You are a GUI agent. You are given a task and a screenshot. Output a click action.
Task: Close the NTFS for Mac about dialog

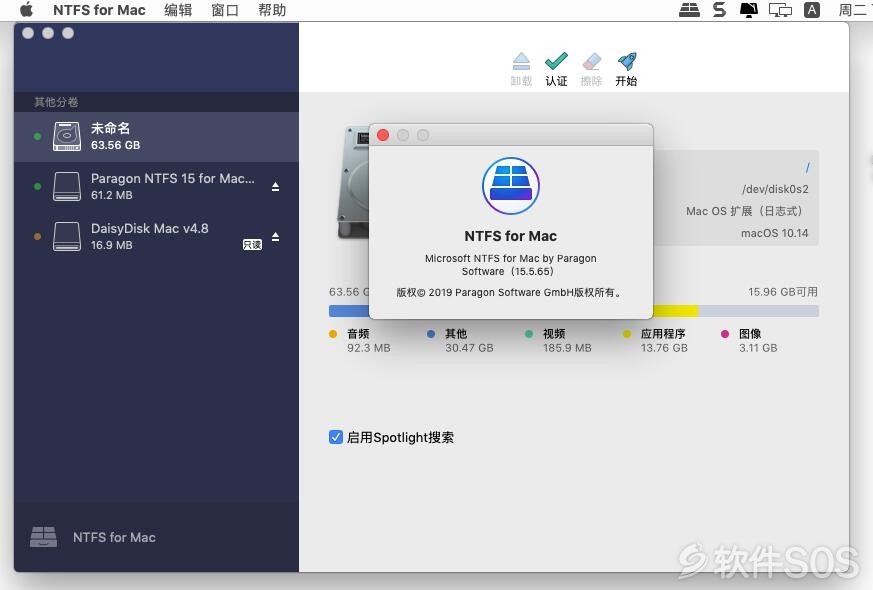tap(383, 135)
